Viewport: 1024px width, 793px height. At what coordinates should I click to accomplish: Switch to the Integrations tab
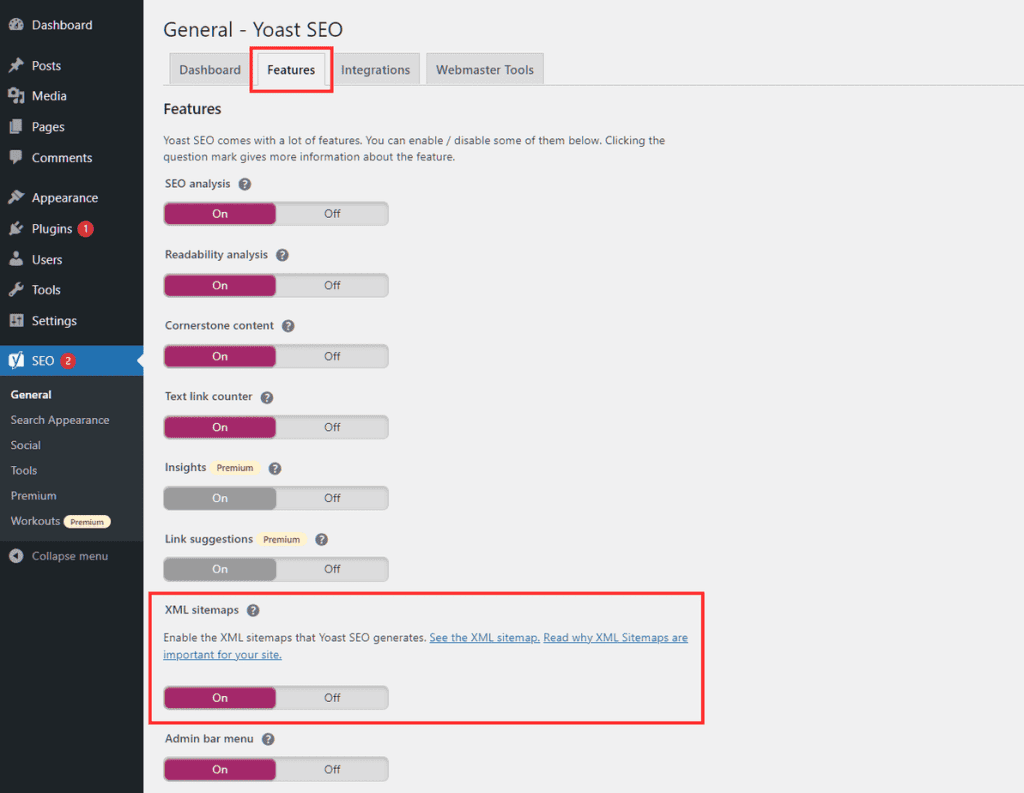click(376, 69)
